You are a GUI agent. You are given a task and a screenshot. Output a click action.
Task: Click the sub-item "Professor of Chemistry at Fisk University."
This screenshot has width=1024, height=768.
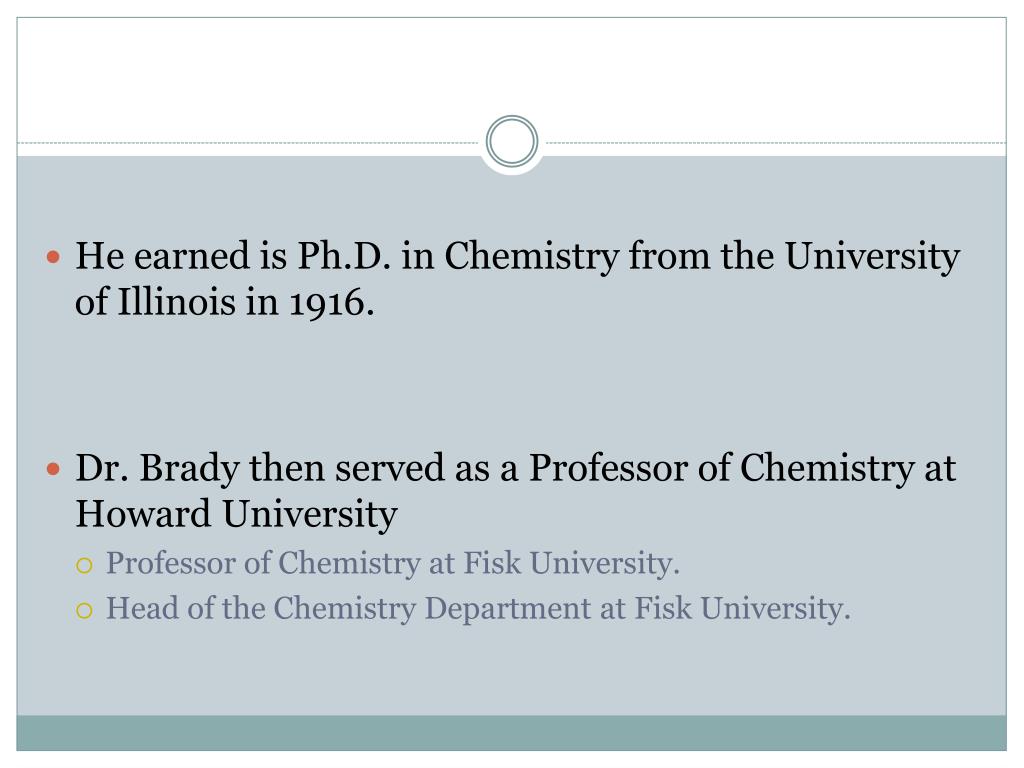pyautogui.click(x=393, y=563)
